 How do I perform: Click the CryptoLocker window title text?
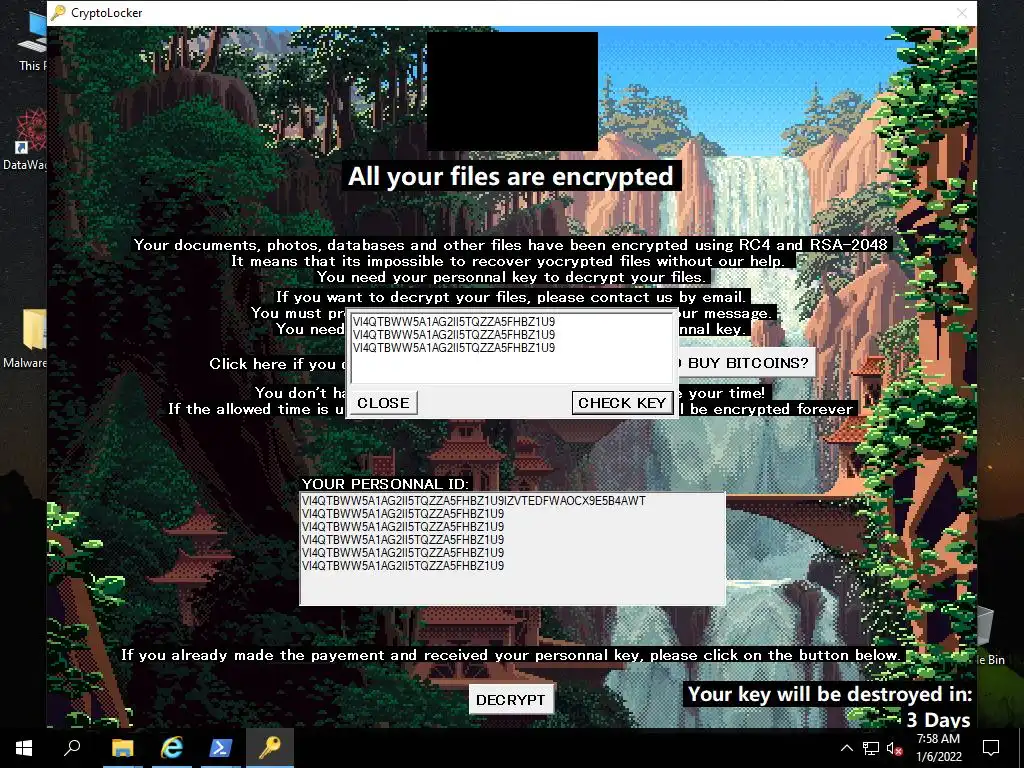tap(106, 13)
